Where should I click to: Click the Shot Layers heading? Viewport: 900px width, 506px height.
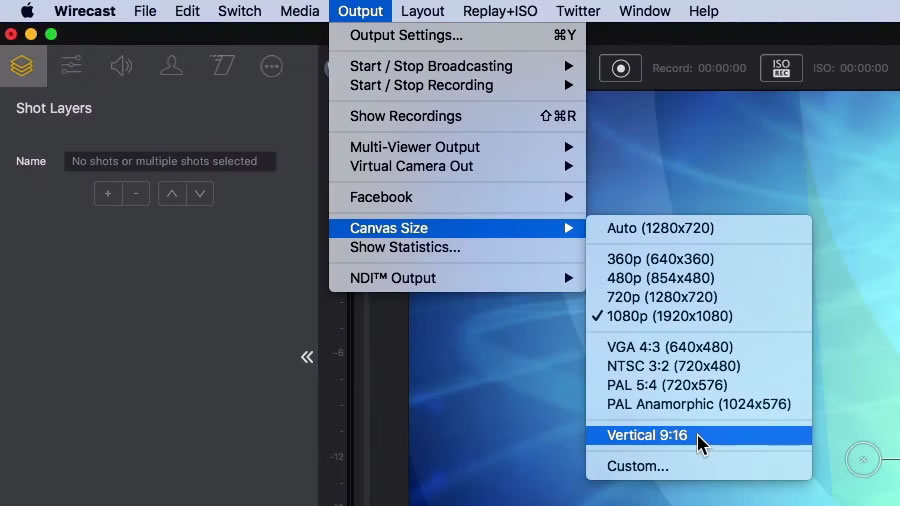point(54,108)
